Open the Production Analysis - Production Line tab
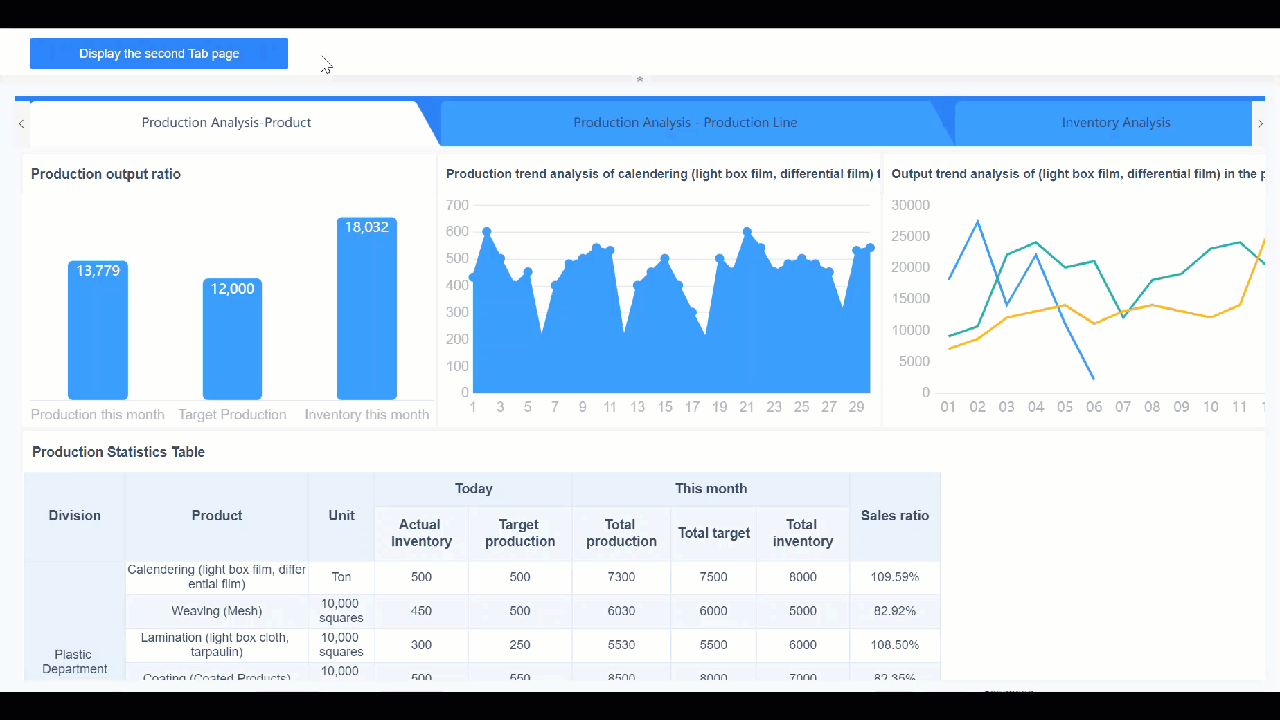 [x=686, y=122]
